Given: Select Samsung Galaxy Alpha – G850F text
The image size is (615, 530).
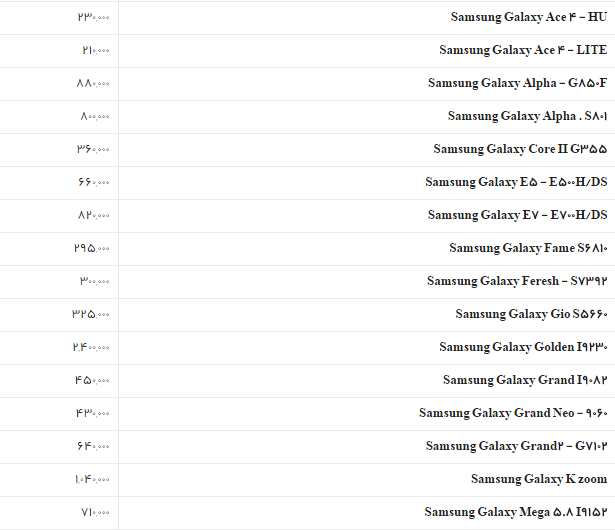Looking at the screenshot, I should [517, 83].
